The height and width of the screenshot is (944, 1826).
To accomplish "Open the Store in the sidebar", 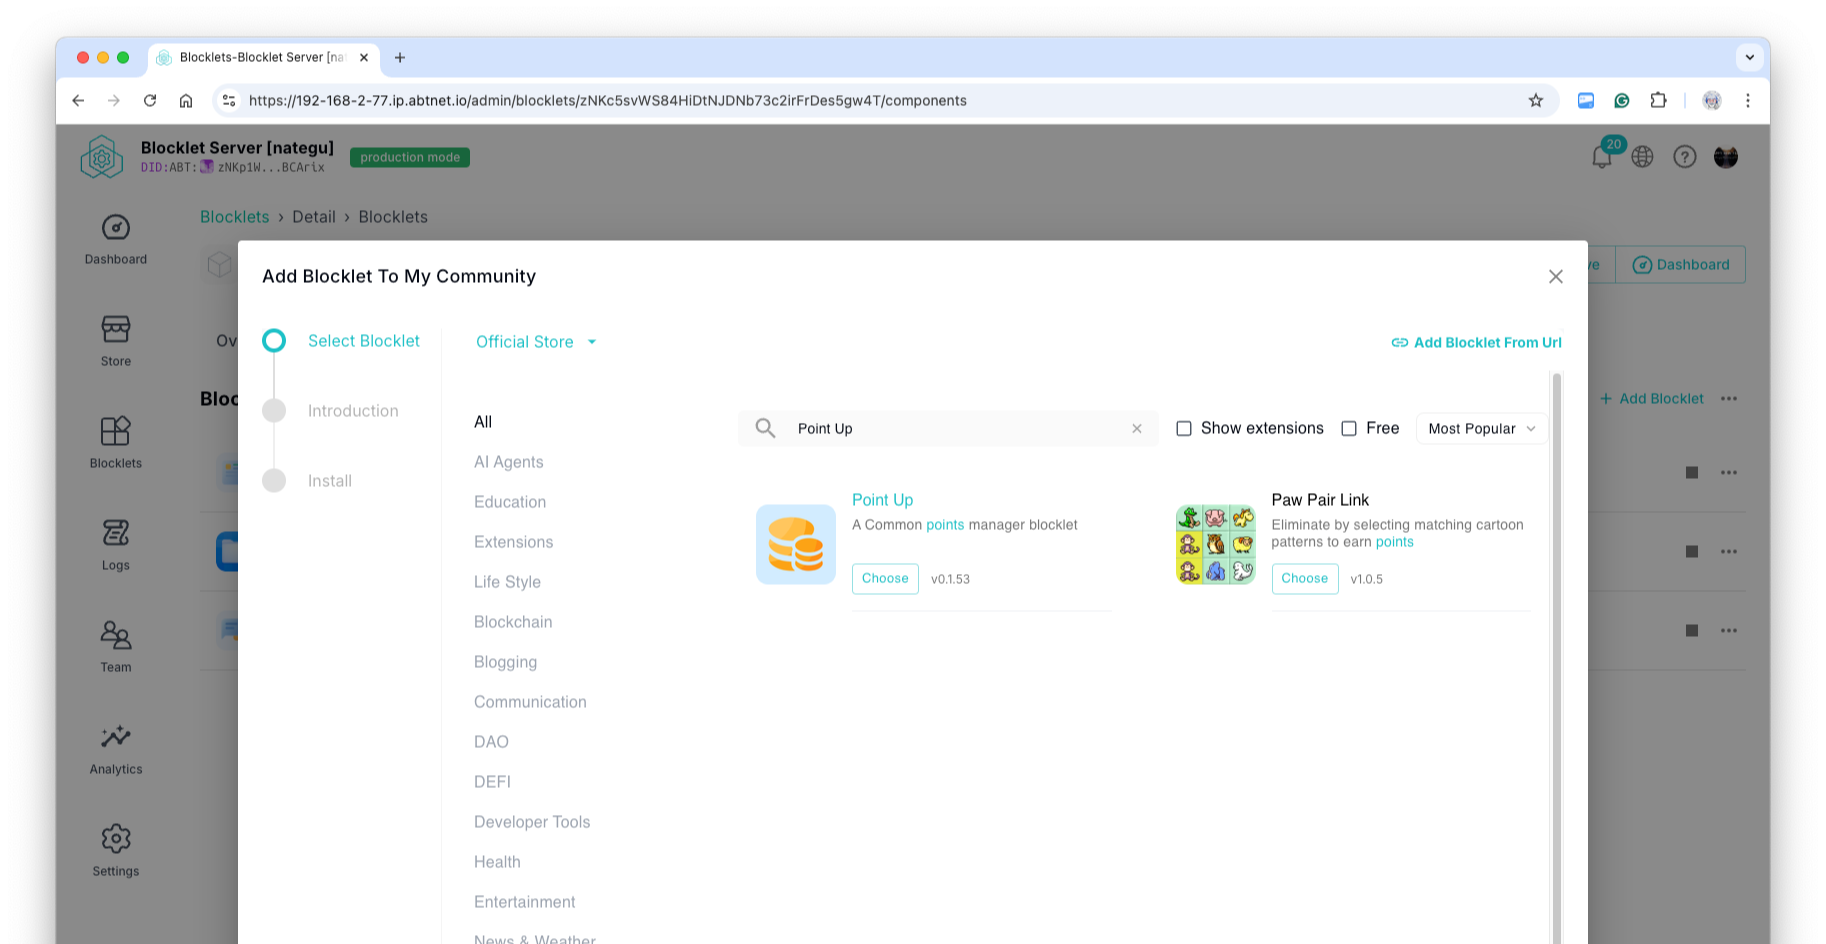I will [x=115, y=330].
